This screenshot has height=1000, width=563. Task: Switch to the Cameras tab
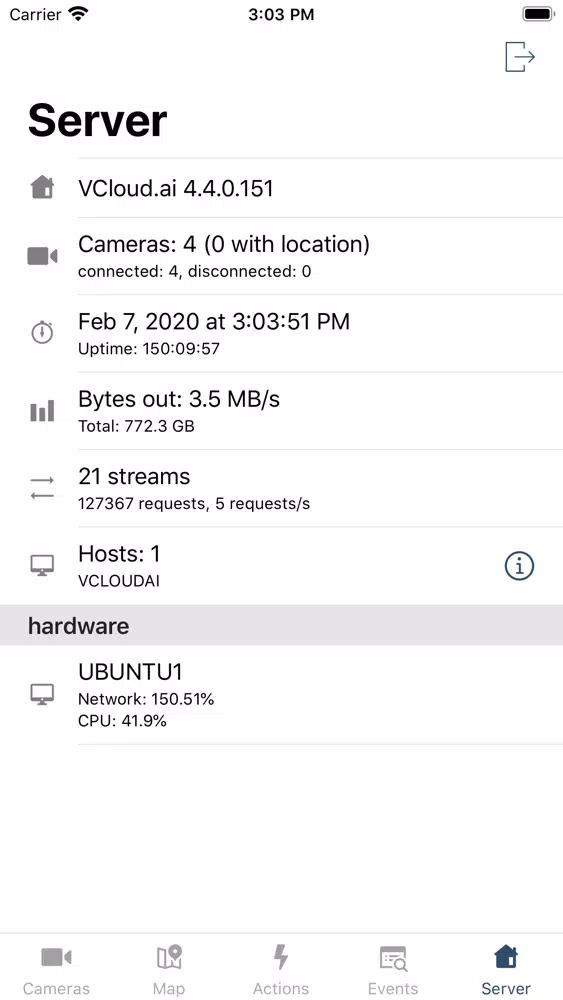[56, 969]
